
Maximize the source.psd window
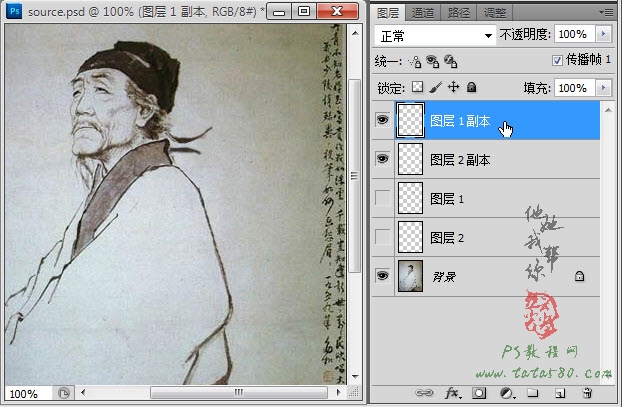point(304,12)
